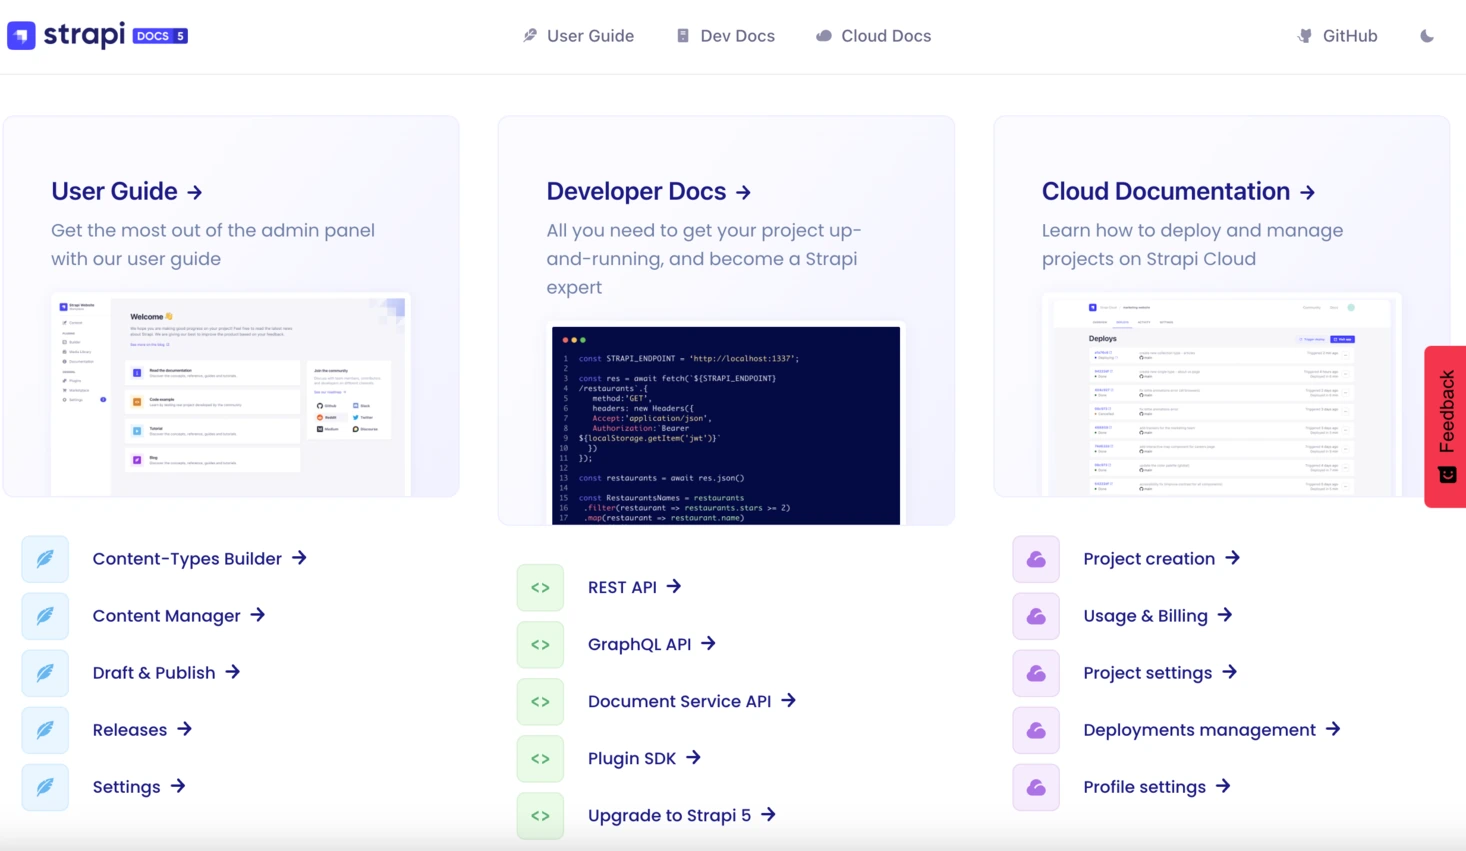Open Document Service API link
Screen dimensions: 1466x851
(692, 702)
